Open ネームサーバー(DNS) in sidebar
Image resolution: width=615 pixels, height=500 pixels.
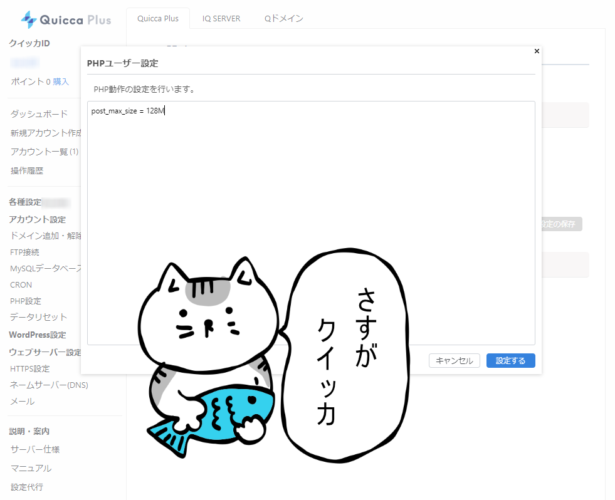point(49,385)
